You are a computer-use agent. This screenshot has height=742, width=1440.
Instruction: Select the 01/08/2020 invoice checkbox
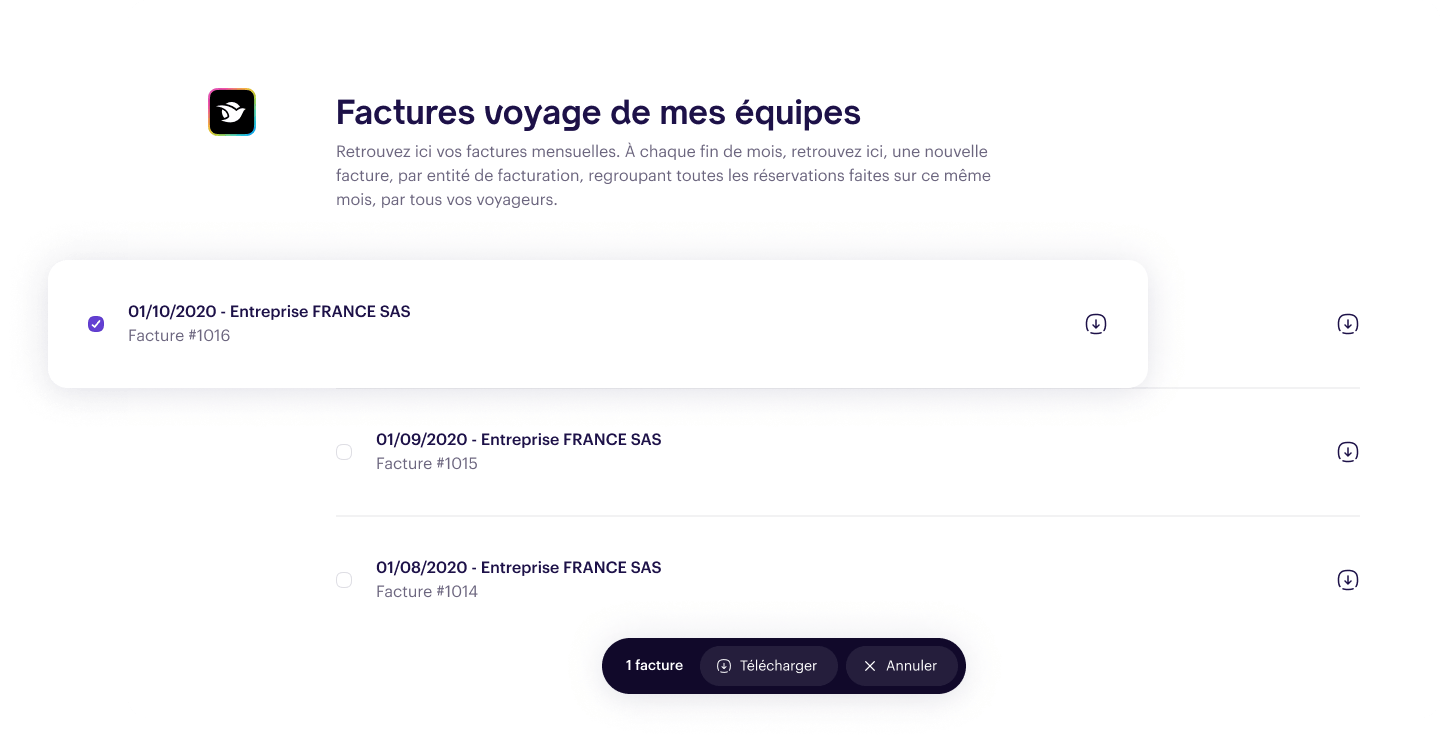(x=344, y=580)
